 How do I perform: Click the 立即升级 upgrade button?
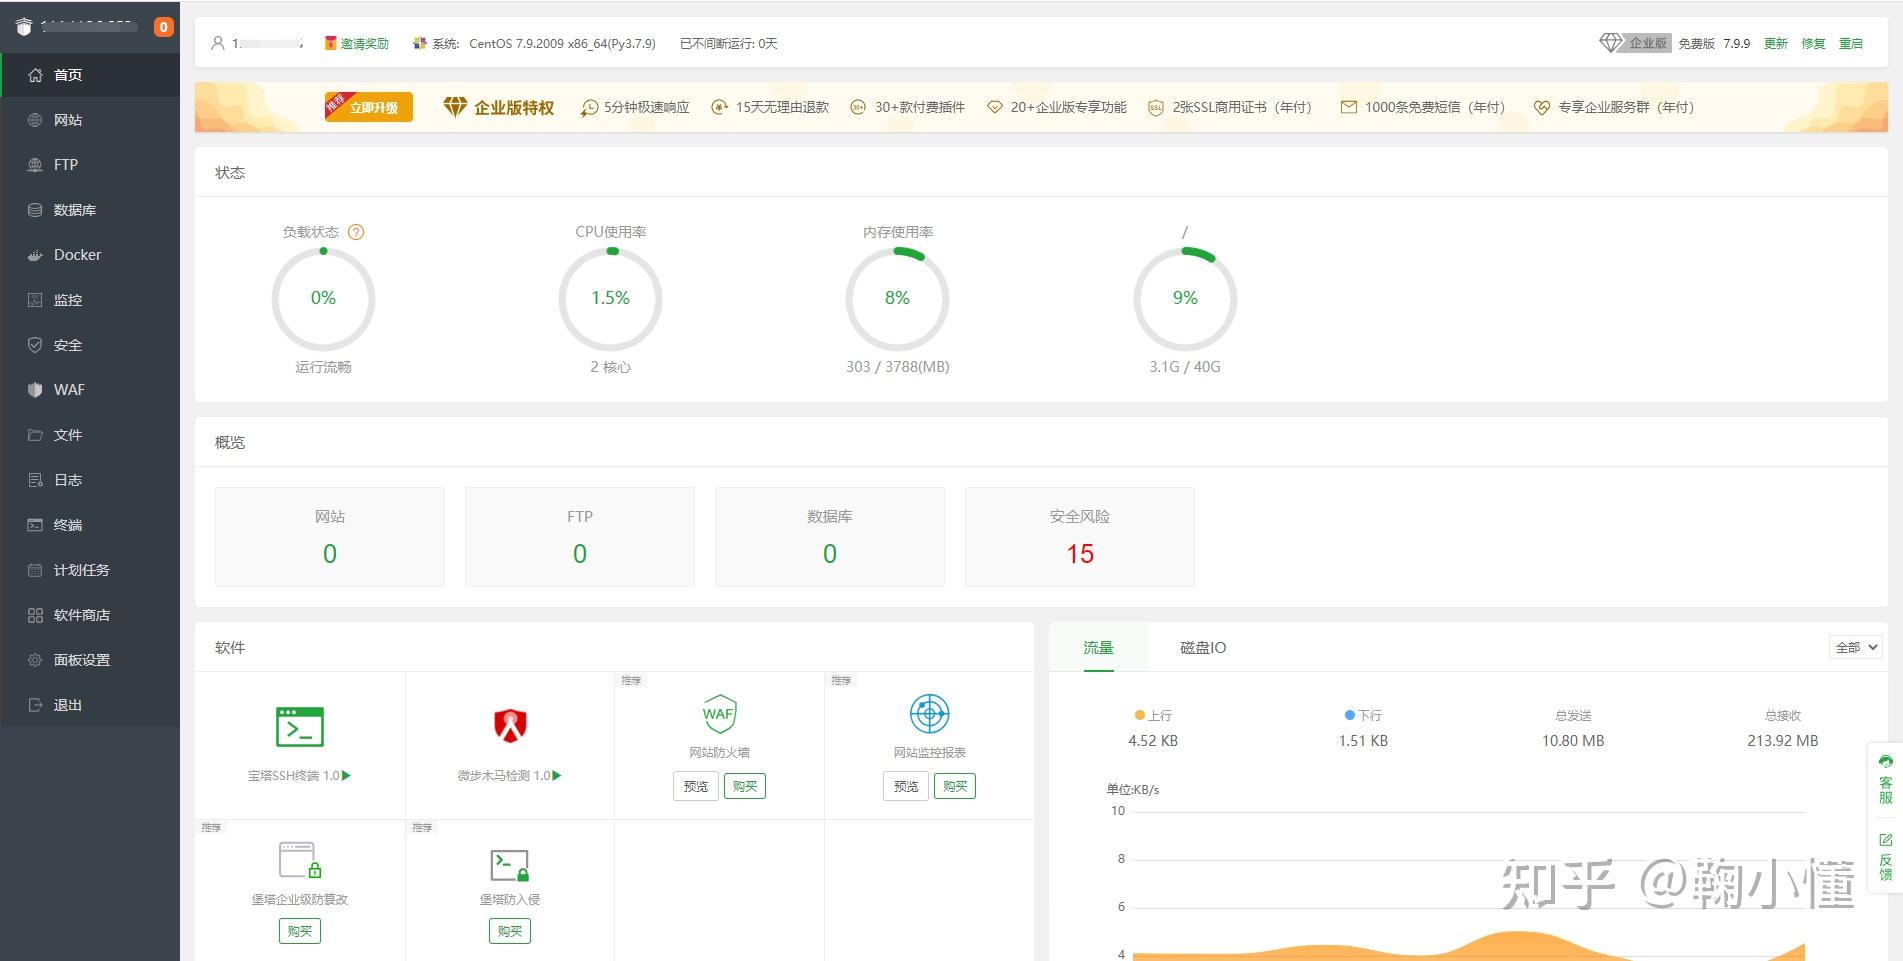pyautogui.click(x=368, y=106)
